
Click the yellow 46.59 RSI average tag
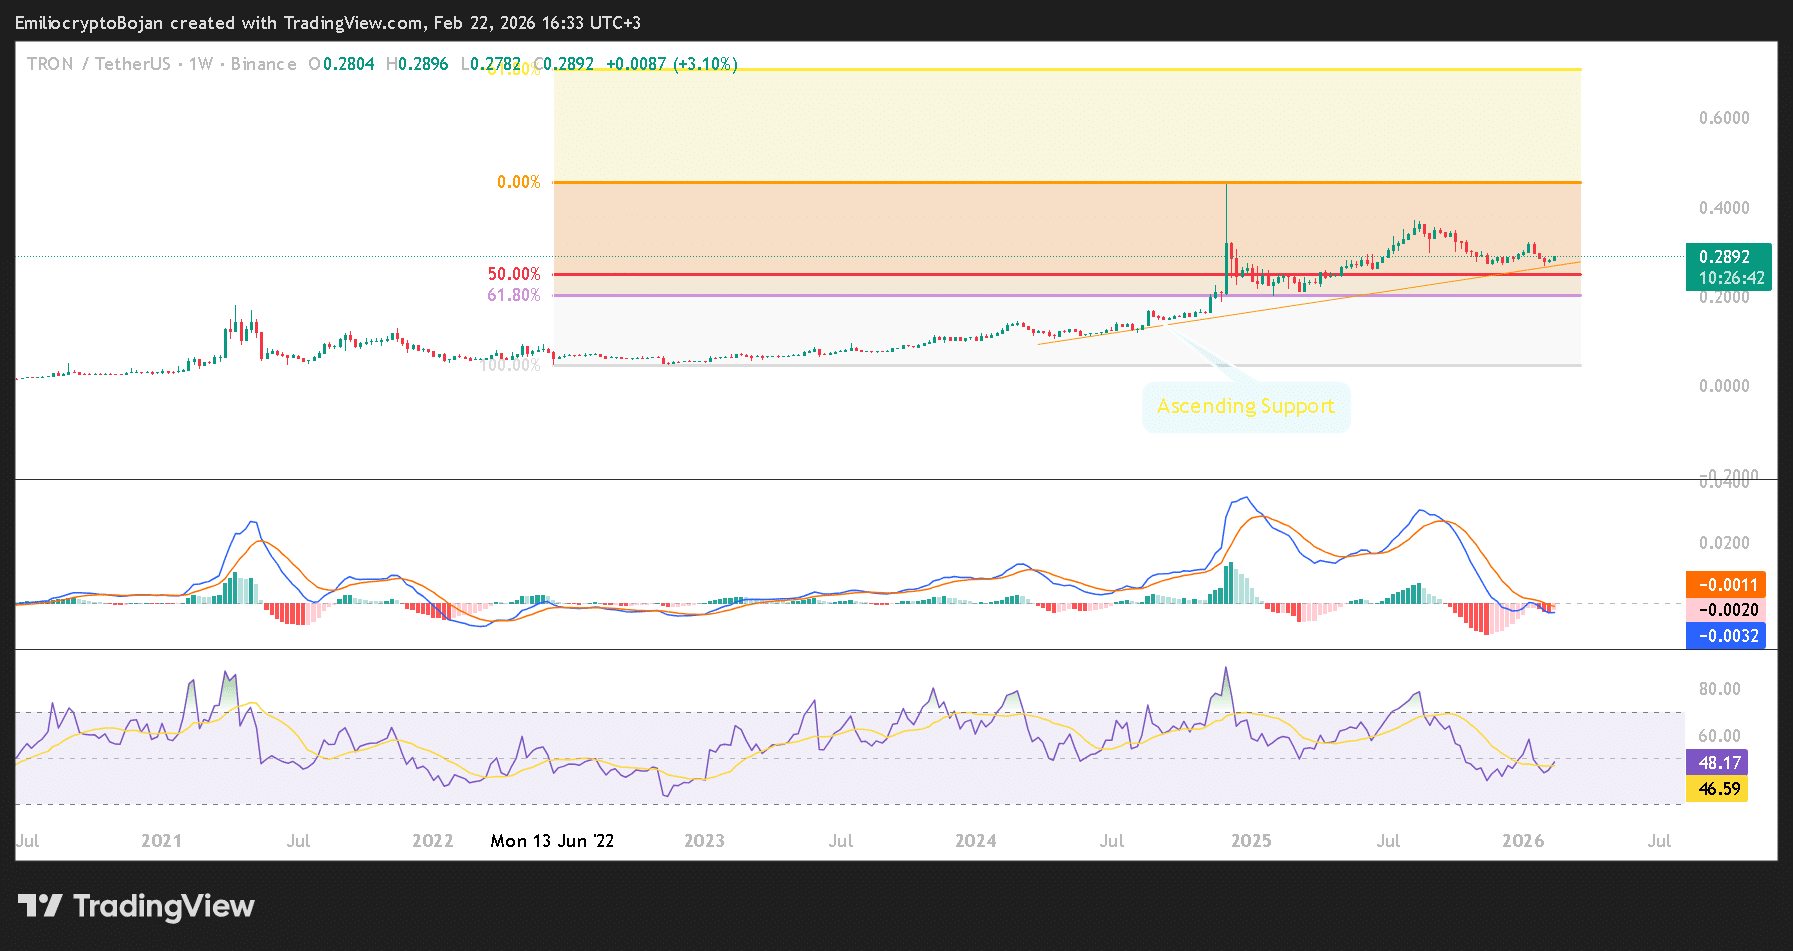(1717, 789)
